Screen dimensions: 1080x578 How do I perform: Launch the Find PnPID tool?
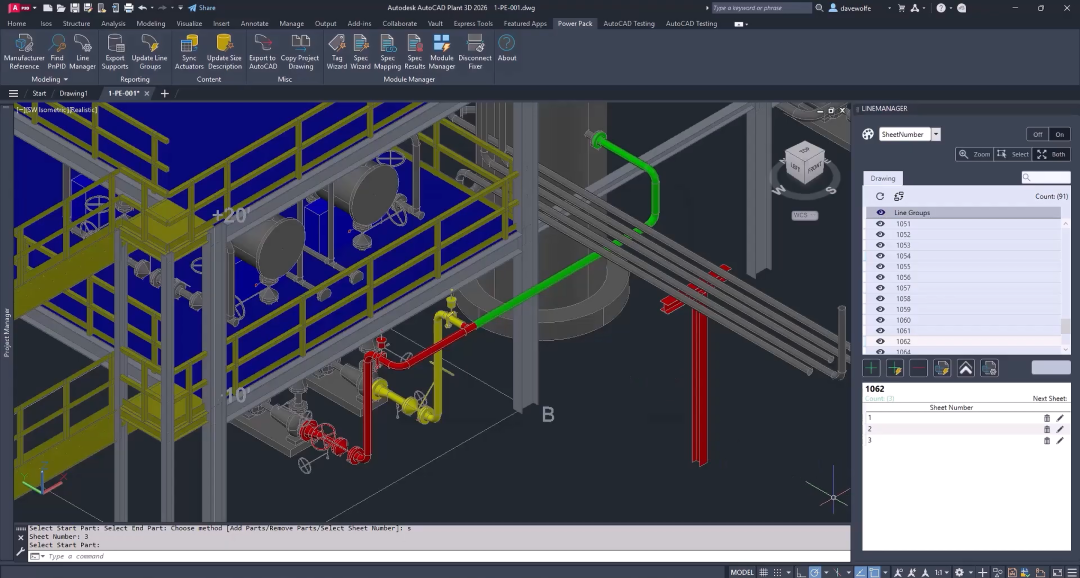click(56, 52)
